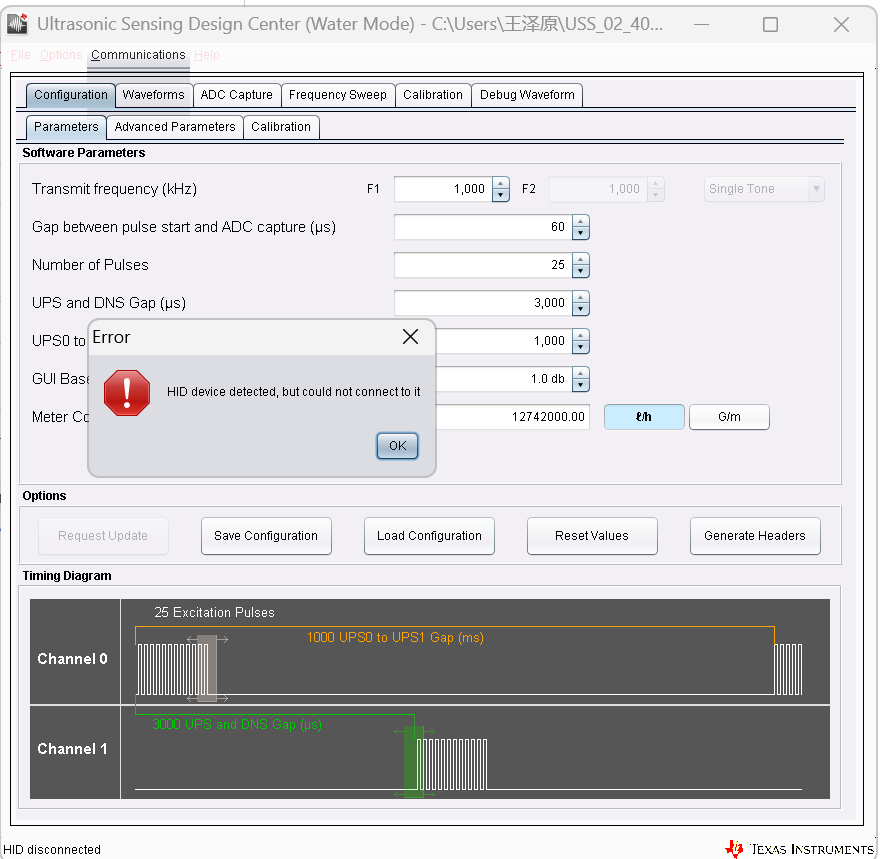Increase the Number of Pulses
884x859 pixels.
581,259
